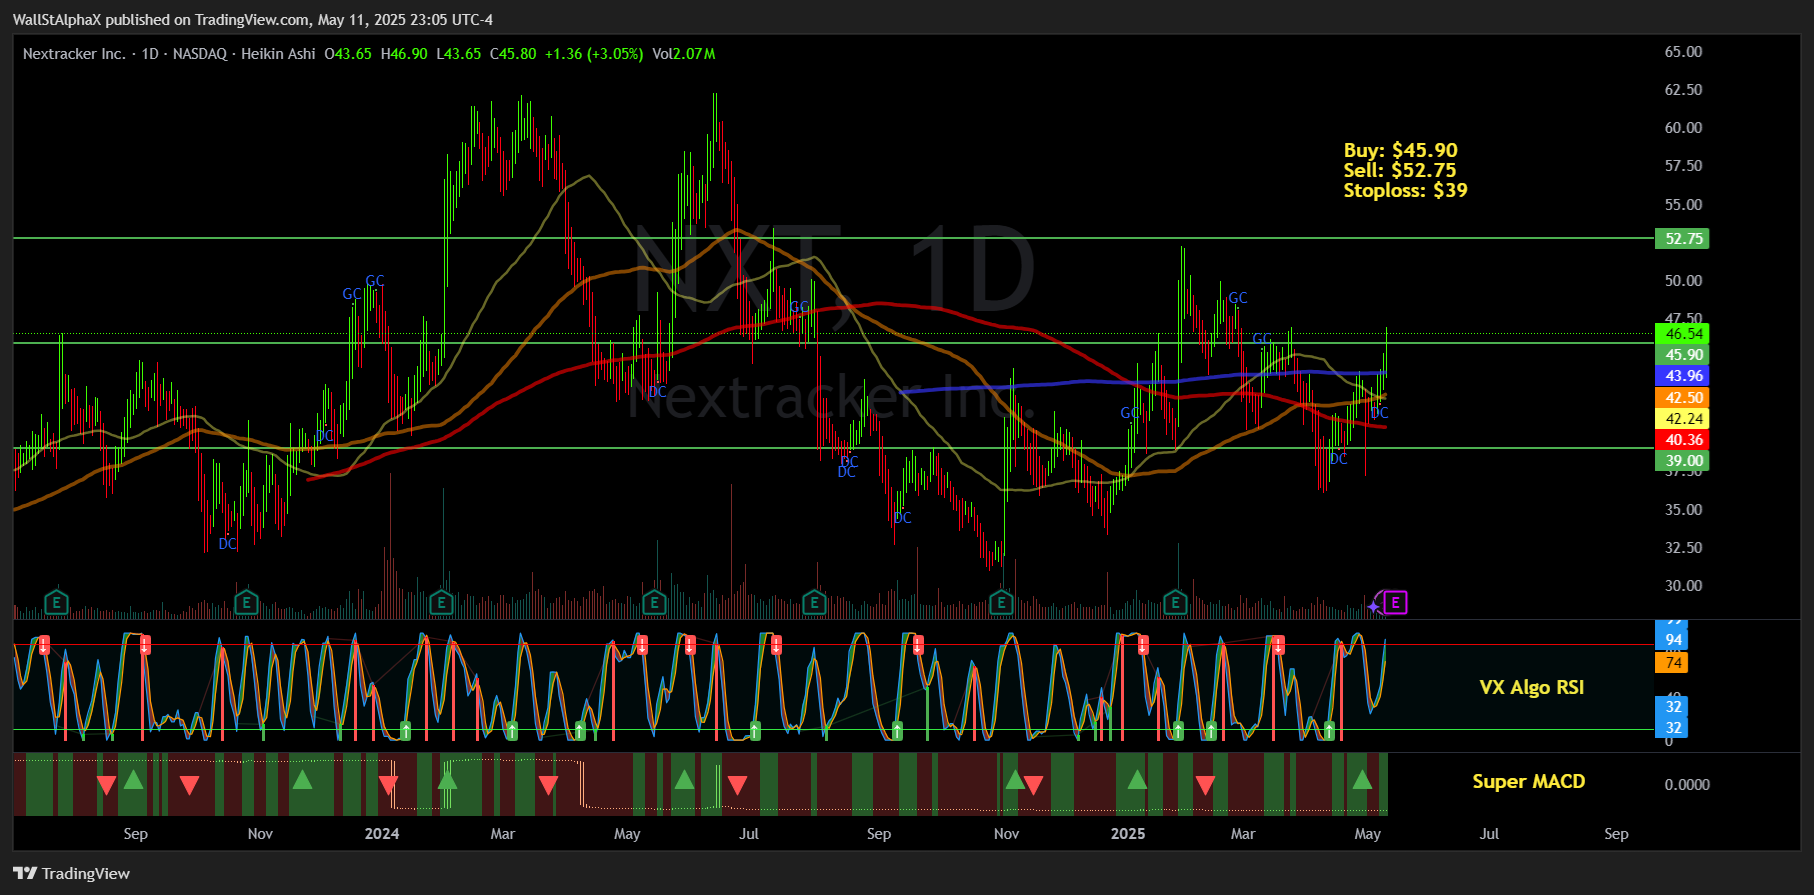Click the Nextracker Inc. symbol title
1814x895 pixels.
pos(75,54)
